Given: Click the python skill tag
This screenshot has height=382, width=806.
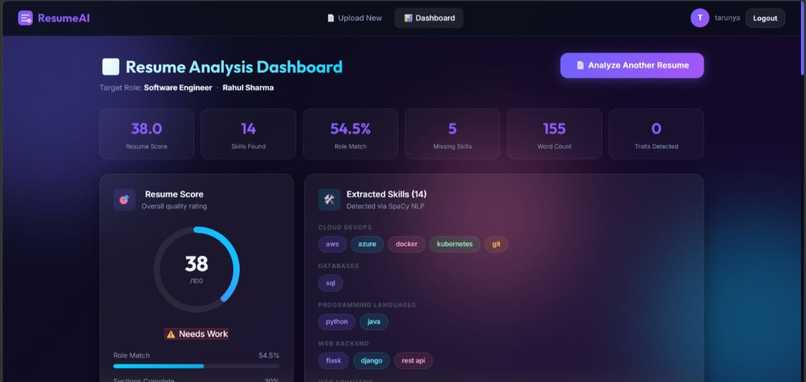Looking at the screenshot, I should point(337,322).
